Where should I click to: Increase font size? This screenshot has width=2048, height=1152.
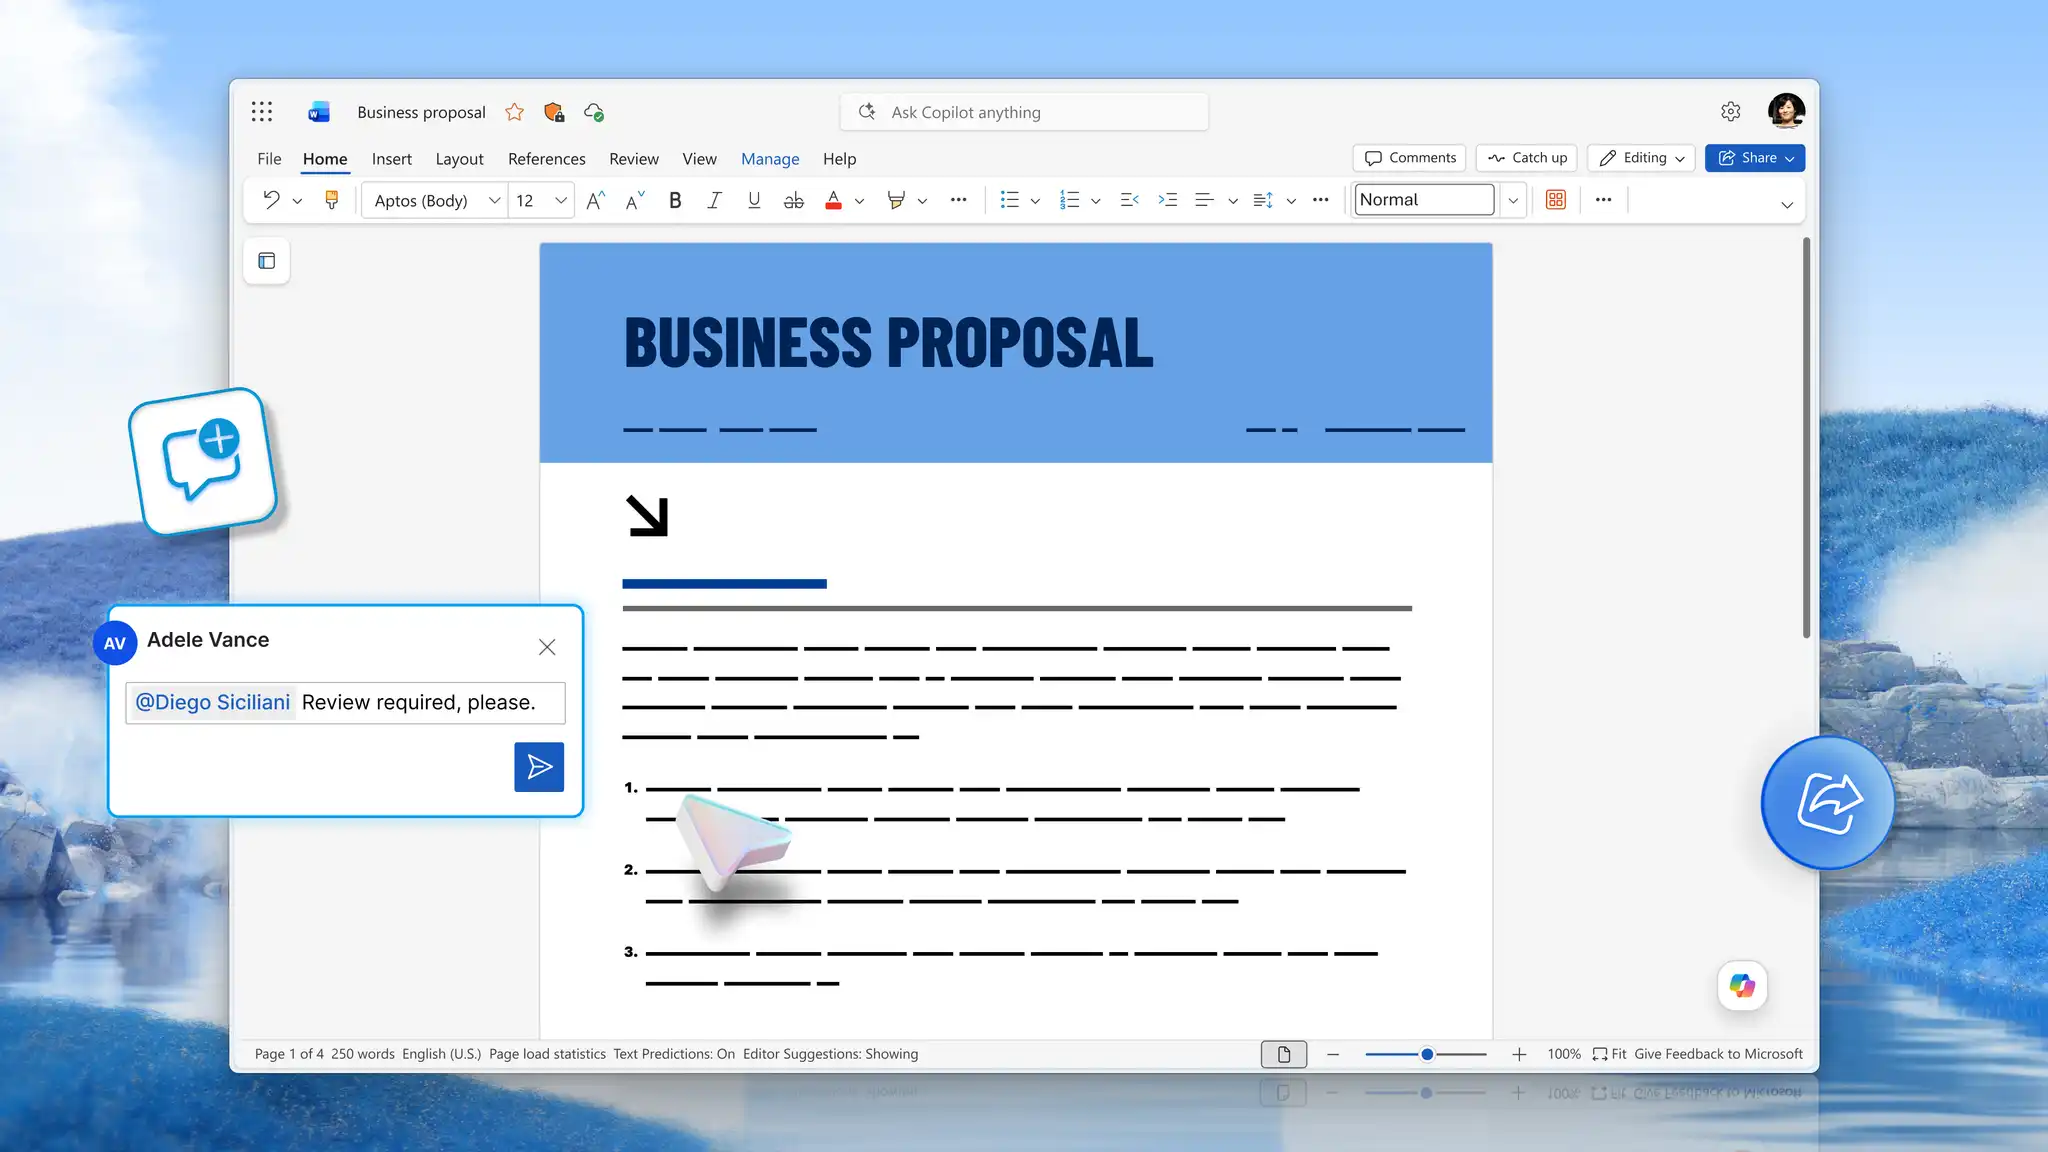(x=596, y=200)
